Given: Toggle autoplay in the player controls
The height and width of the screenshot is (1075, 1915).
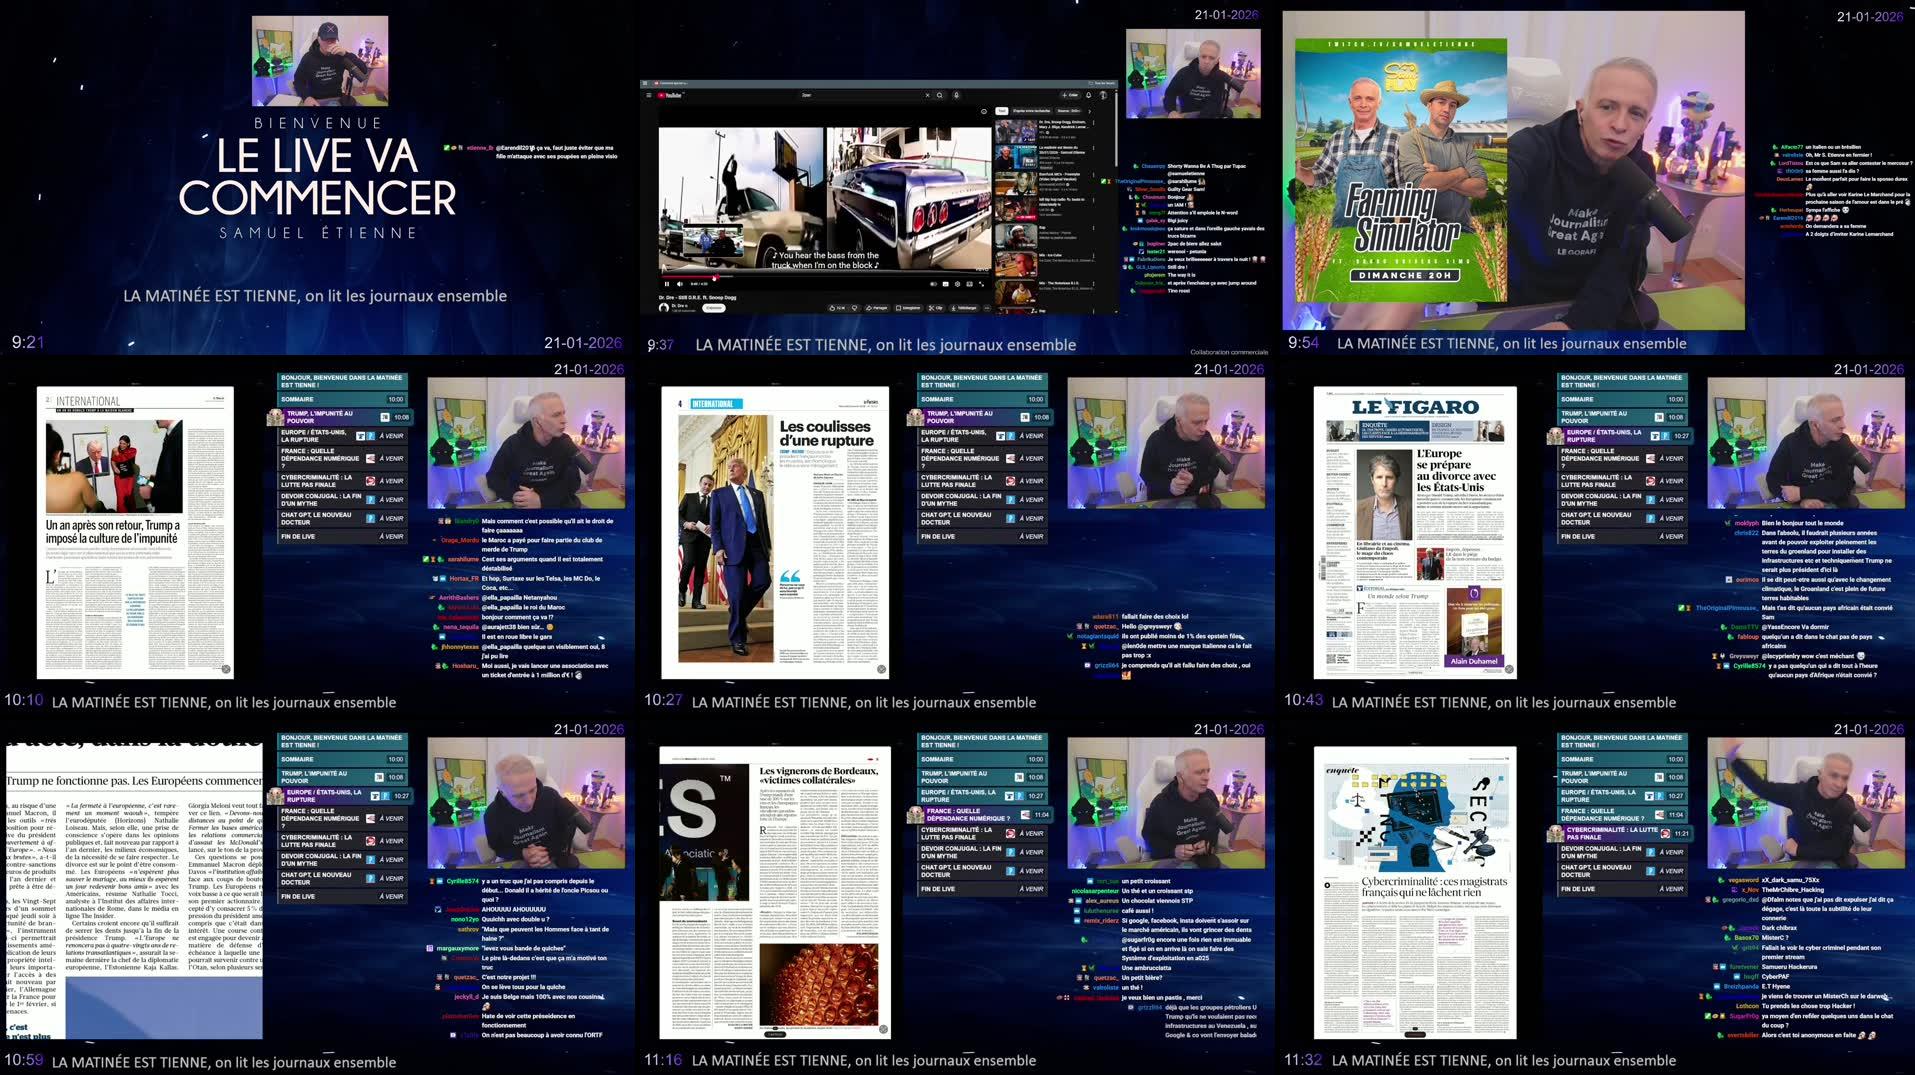Looking at the screenshot, I should click(933, 284).
